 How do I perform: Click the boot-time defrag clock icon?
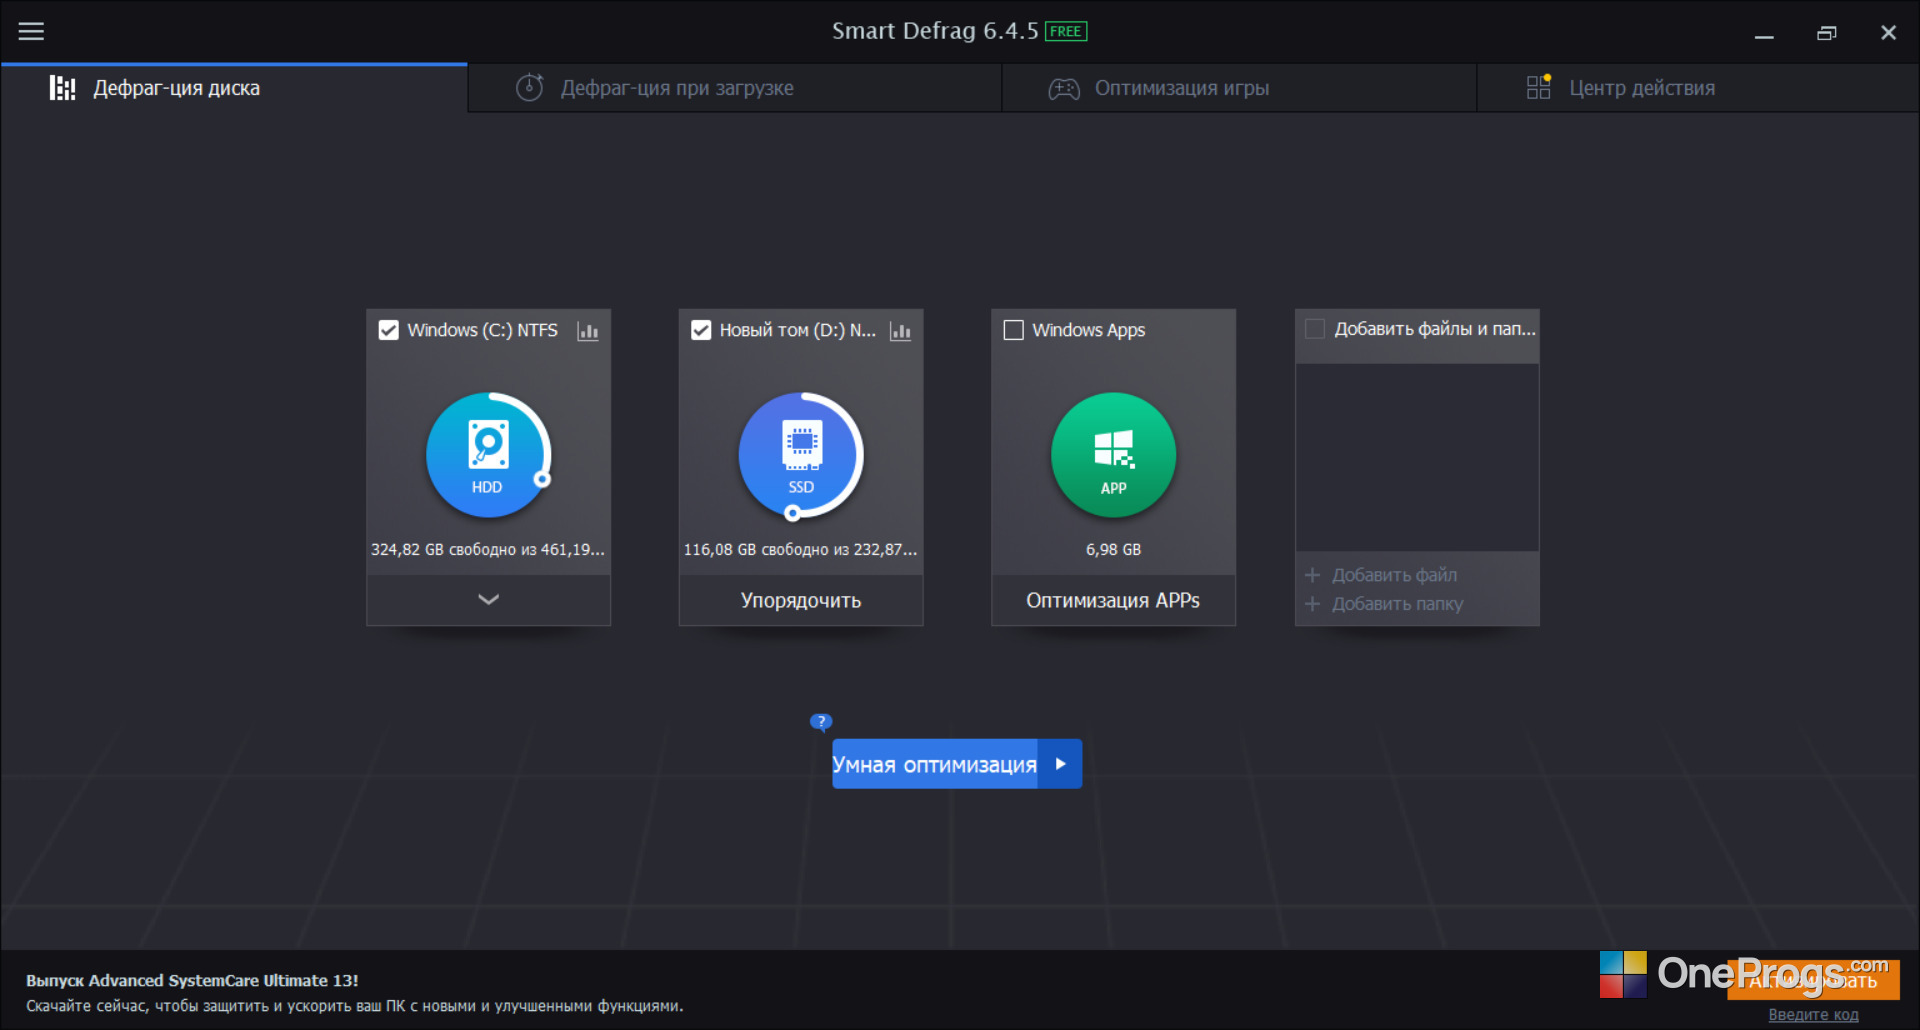530,88
